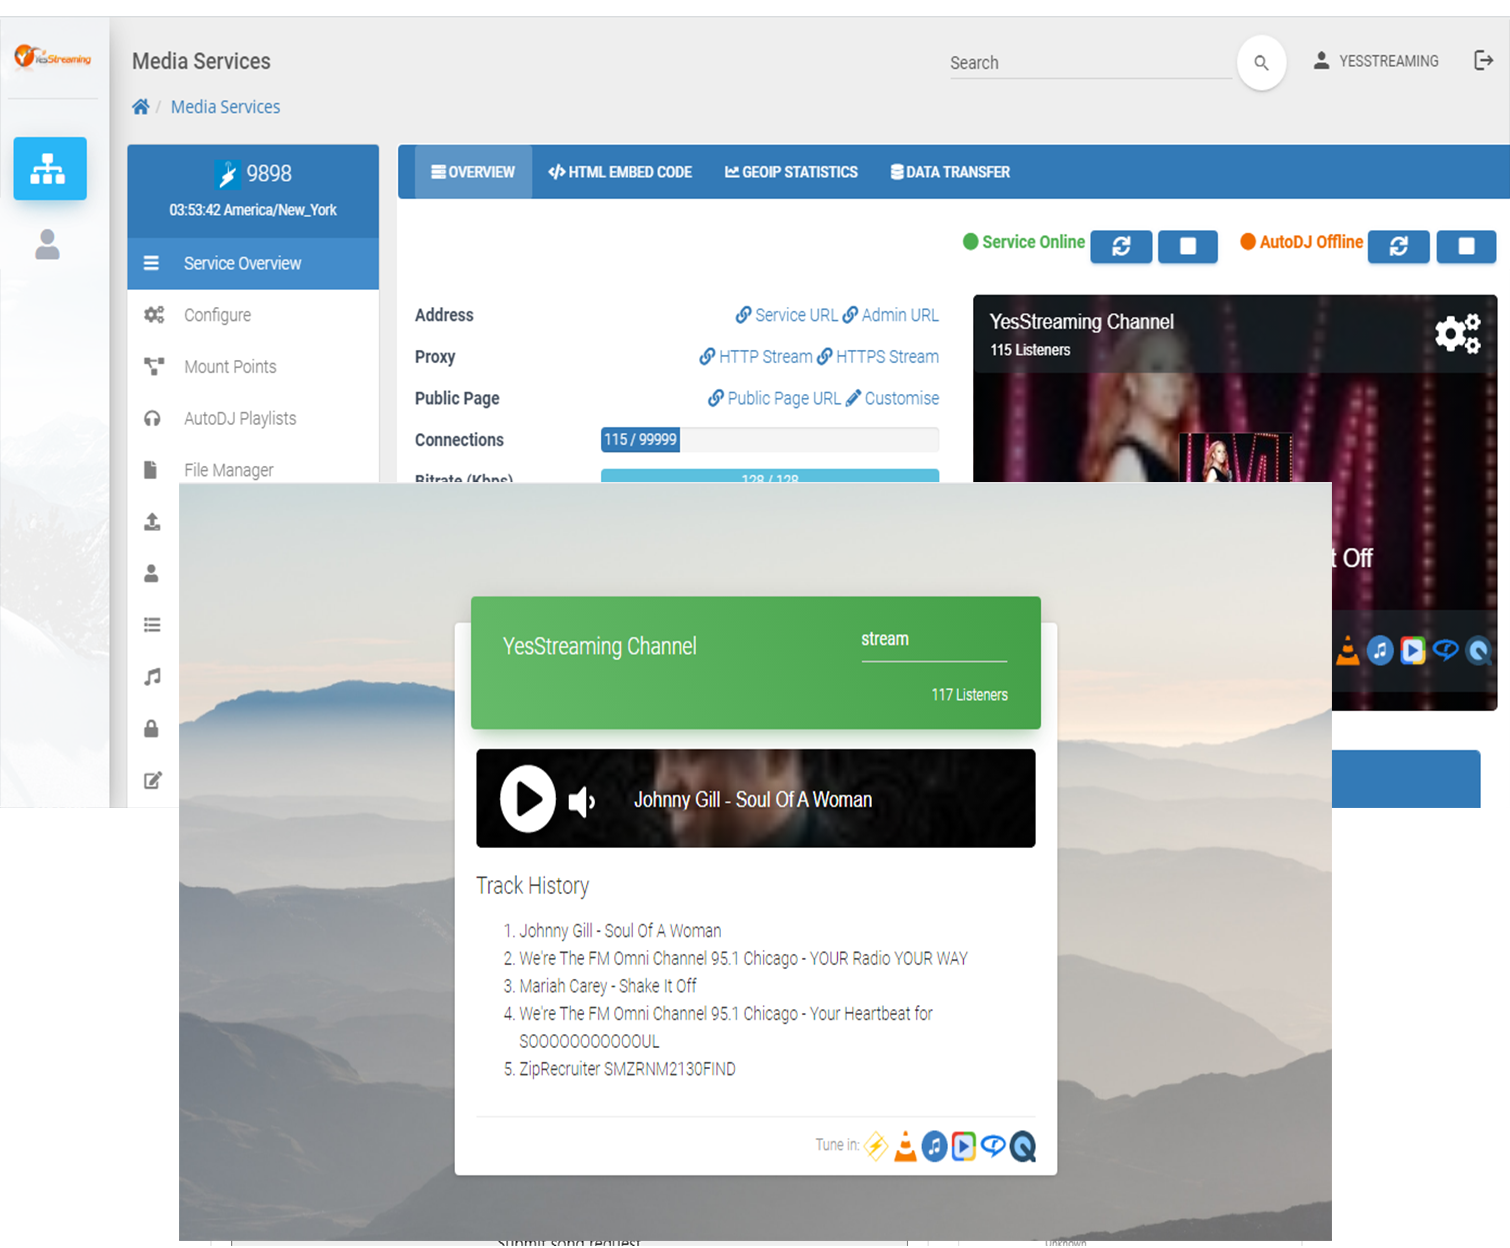Click iTunes icon in dashboard player widget
Image resolution: width=1510 pixels, height=1248 pixels.
coord(1380,651)
